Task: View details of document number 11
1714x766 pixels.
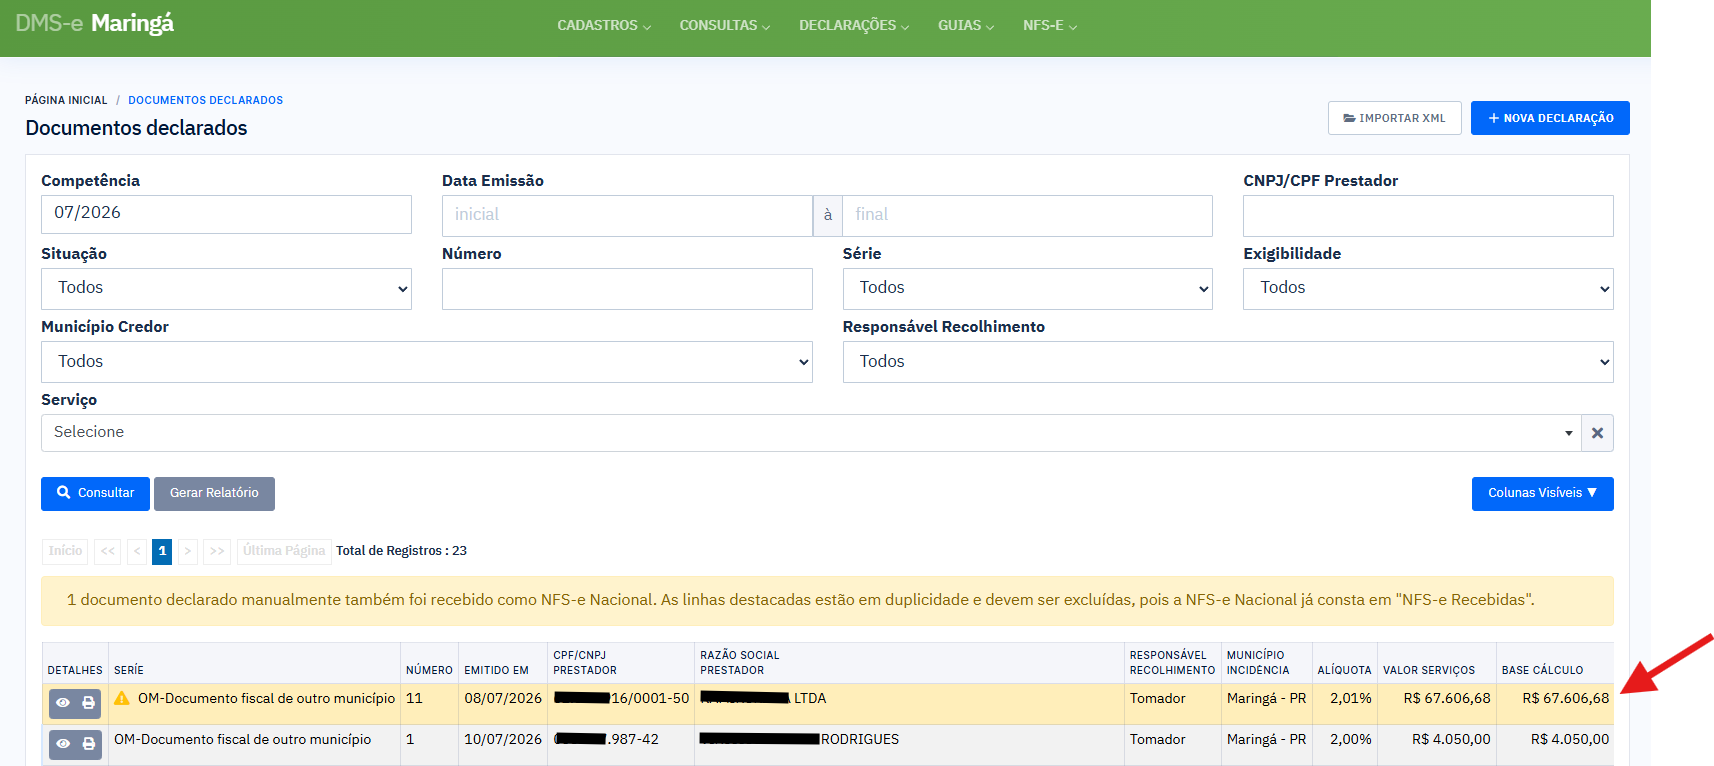Action: point(63,703)
